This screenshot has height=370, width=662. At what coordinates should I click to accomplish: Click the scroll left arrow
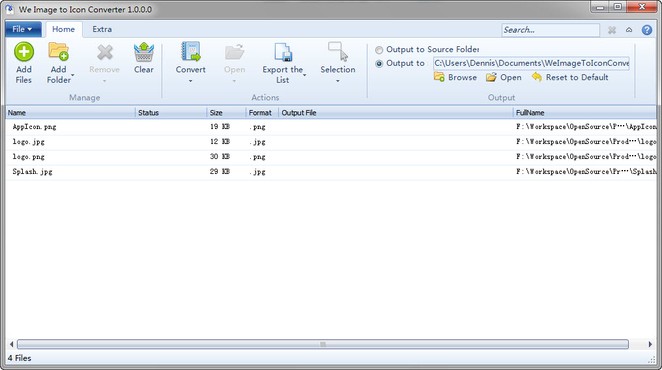click(11, 344)
